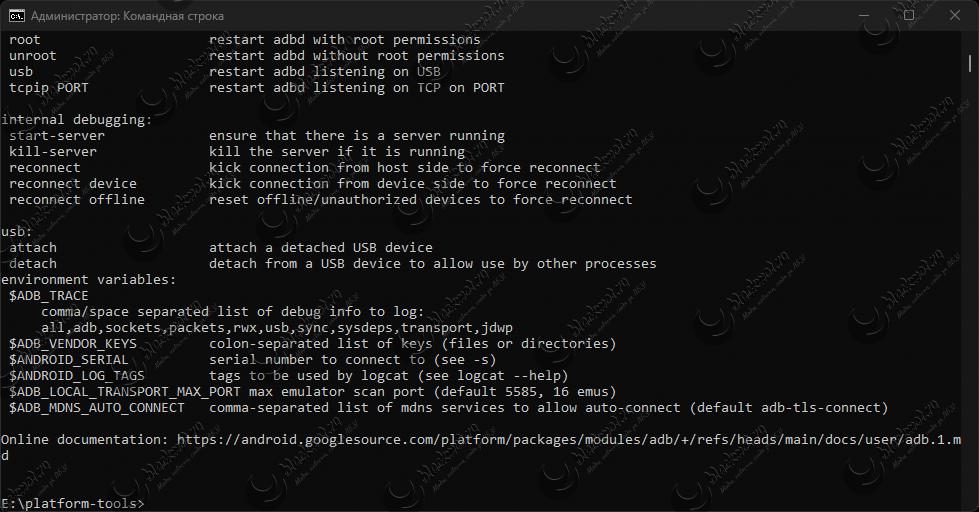979x512 pixels.
Task: Click the $ANDROID_SERIAL variable name
Action: (69, 360)
